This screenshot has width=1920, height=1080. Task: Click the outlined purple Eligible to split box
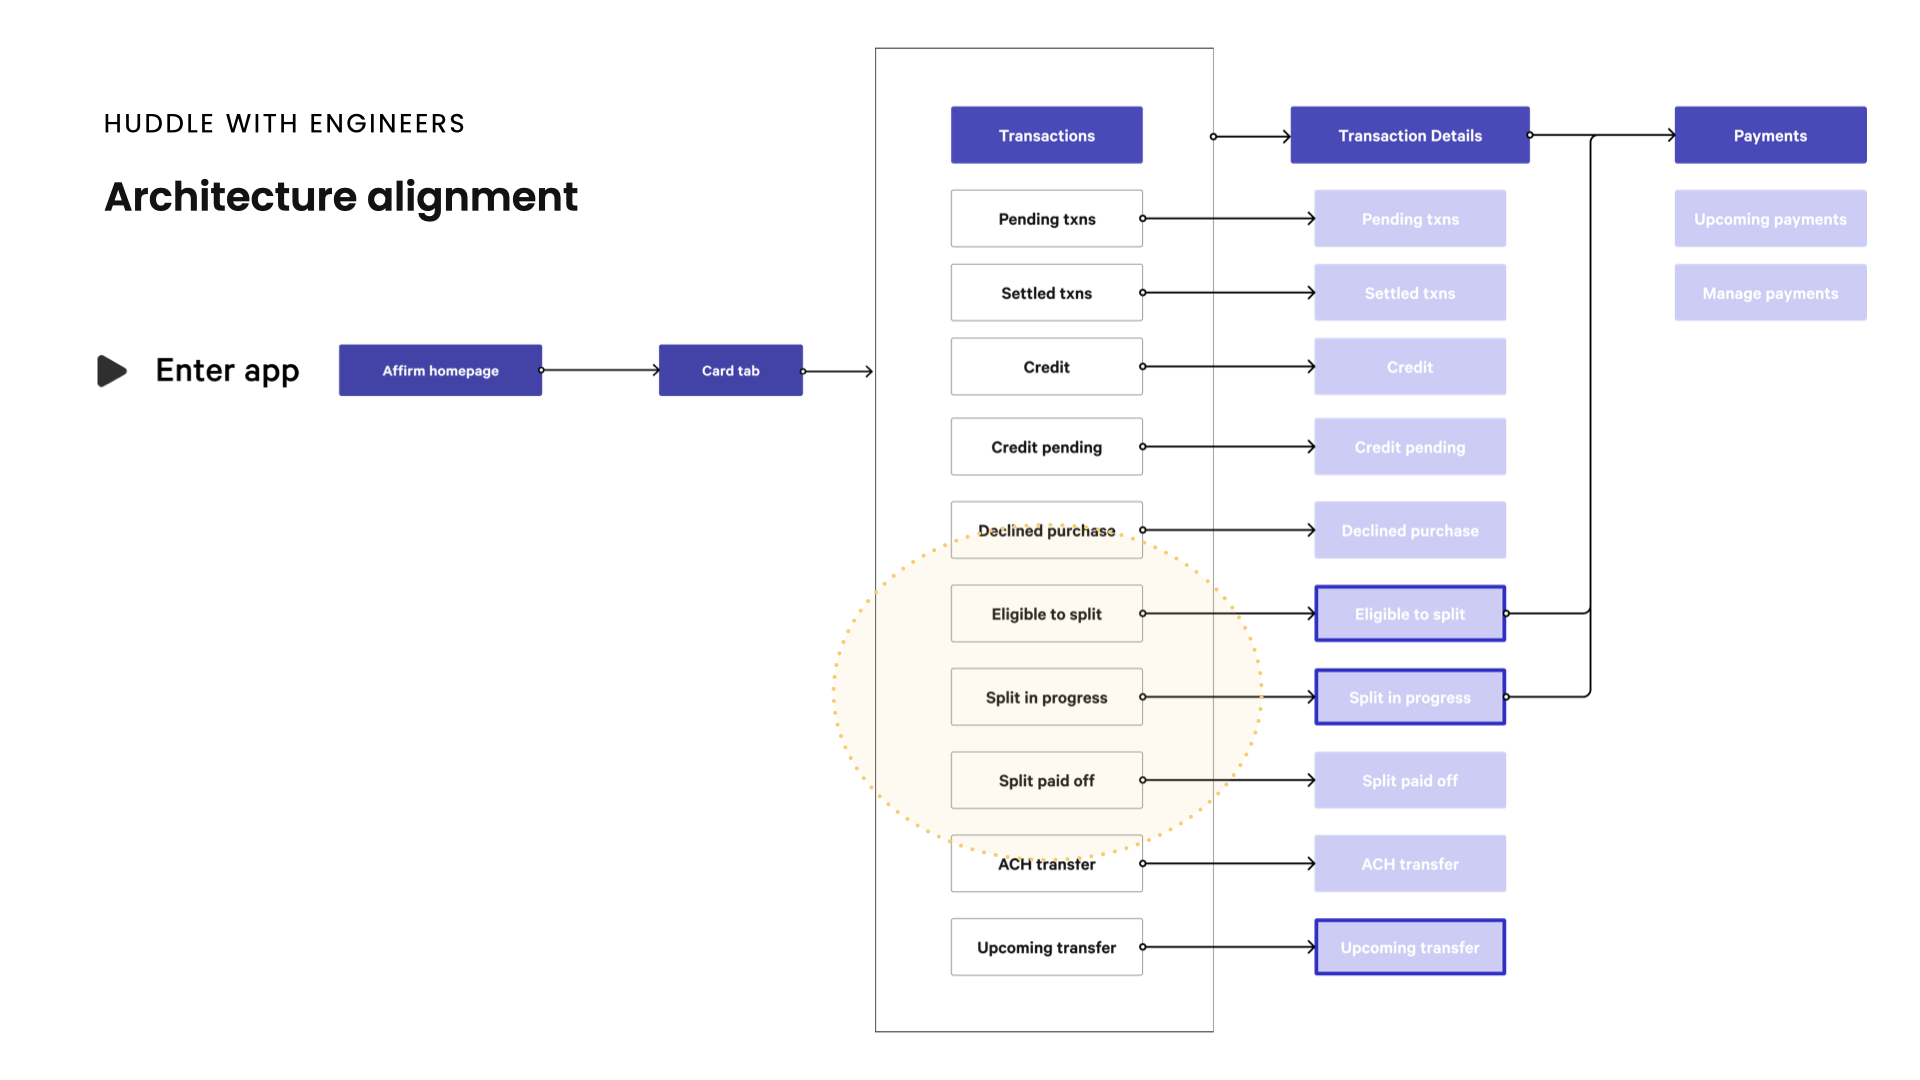(x=1409, y=614)
